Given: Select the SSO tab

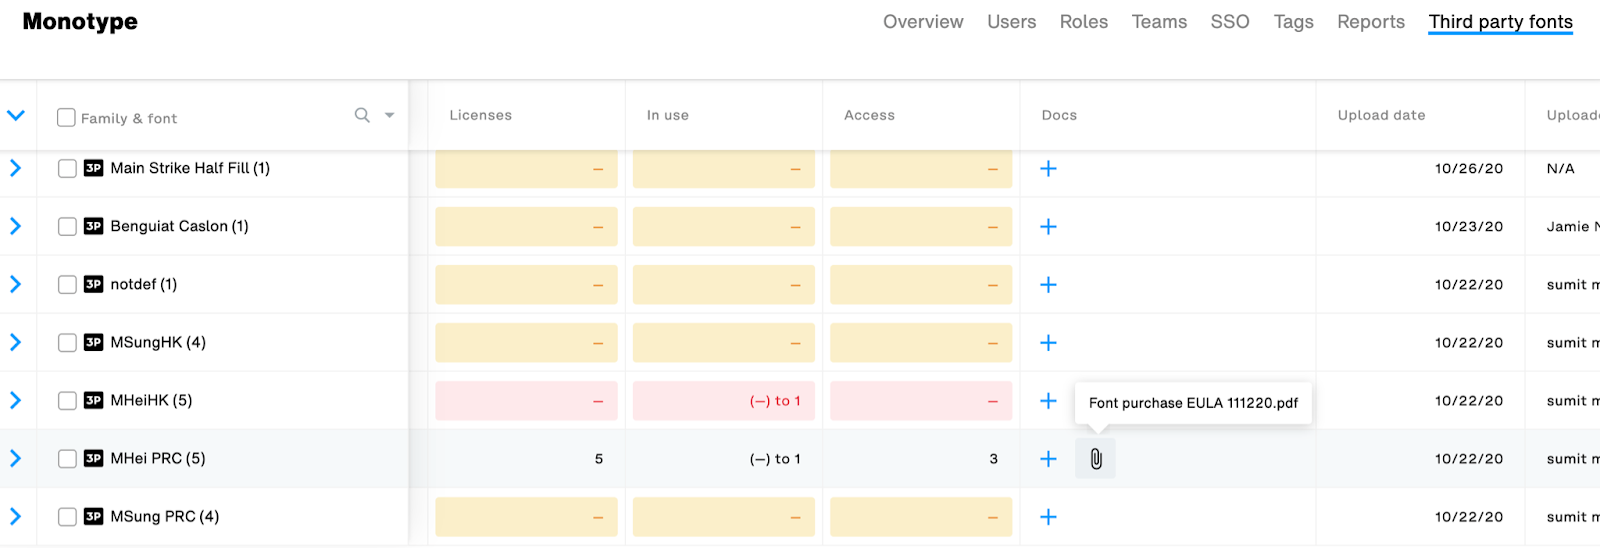Looking at the screenshot, I should [x=1230, y=22].
